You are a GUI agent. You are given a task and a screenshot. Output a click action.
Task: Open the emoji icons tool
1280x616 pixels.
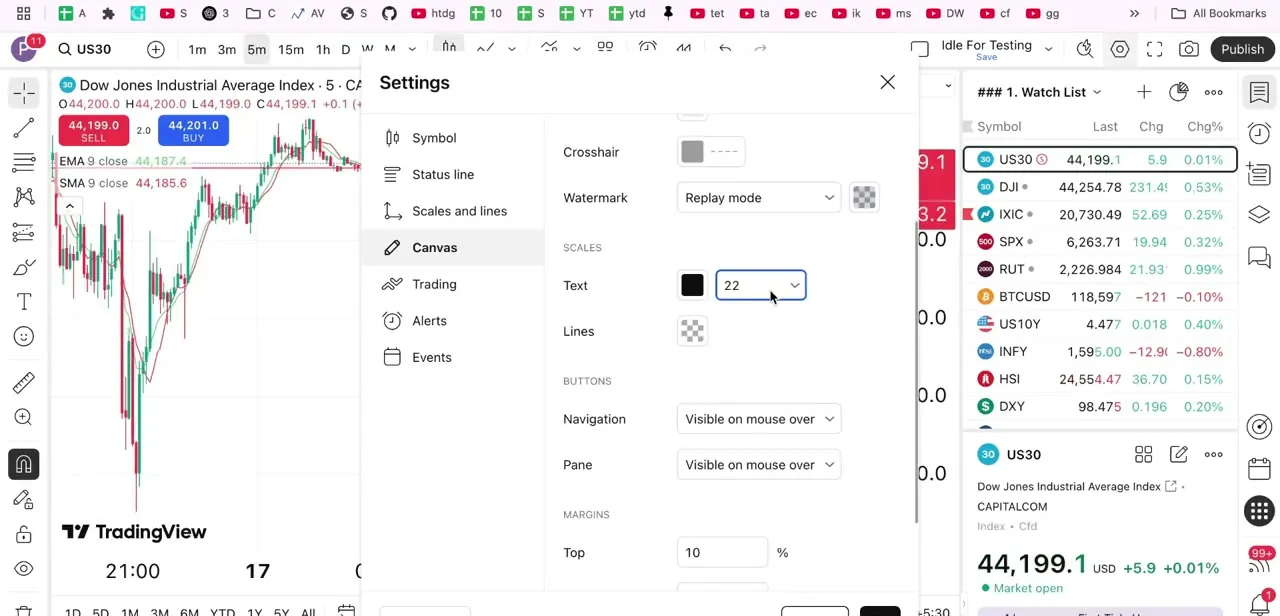24,337
